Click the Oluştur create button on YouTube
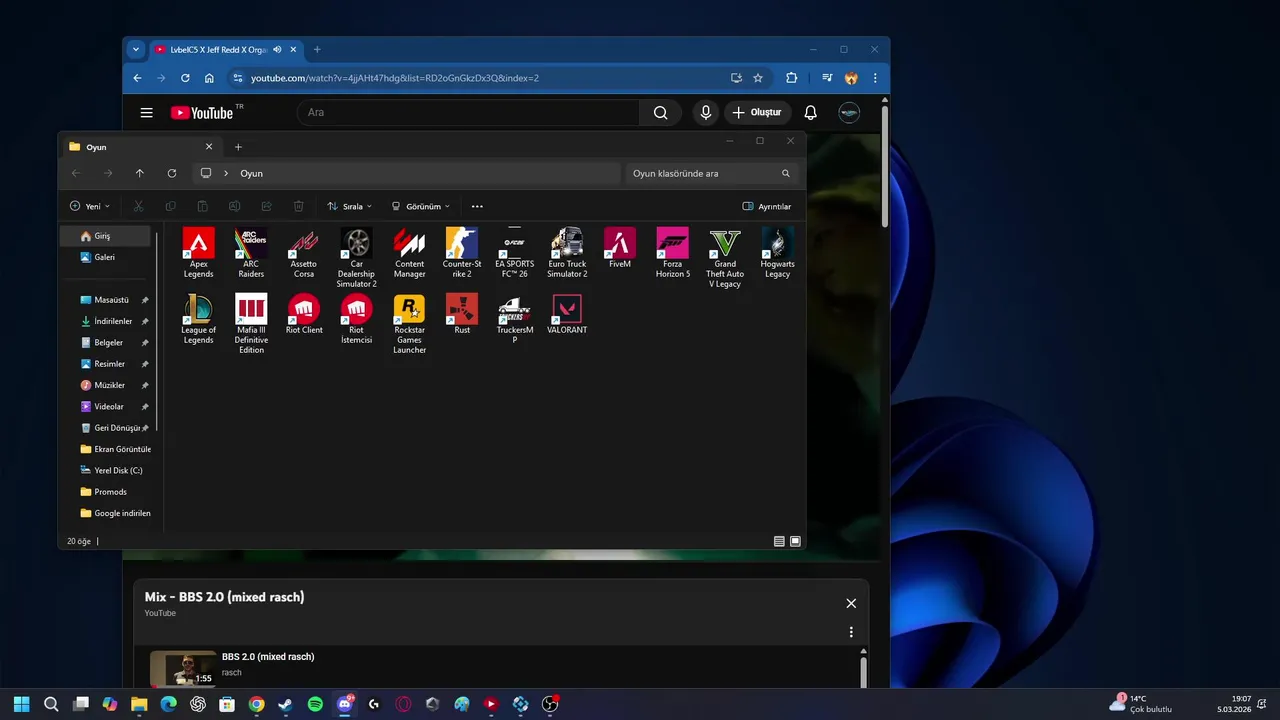The image size is (1280, 720). pyautogui.click(x=758, y=113)
